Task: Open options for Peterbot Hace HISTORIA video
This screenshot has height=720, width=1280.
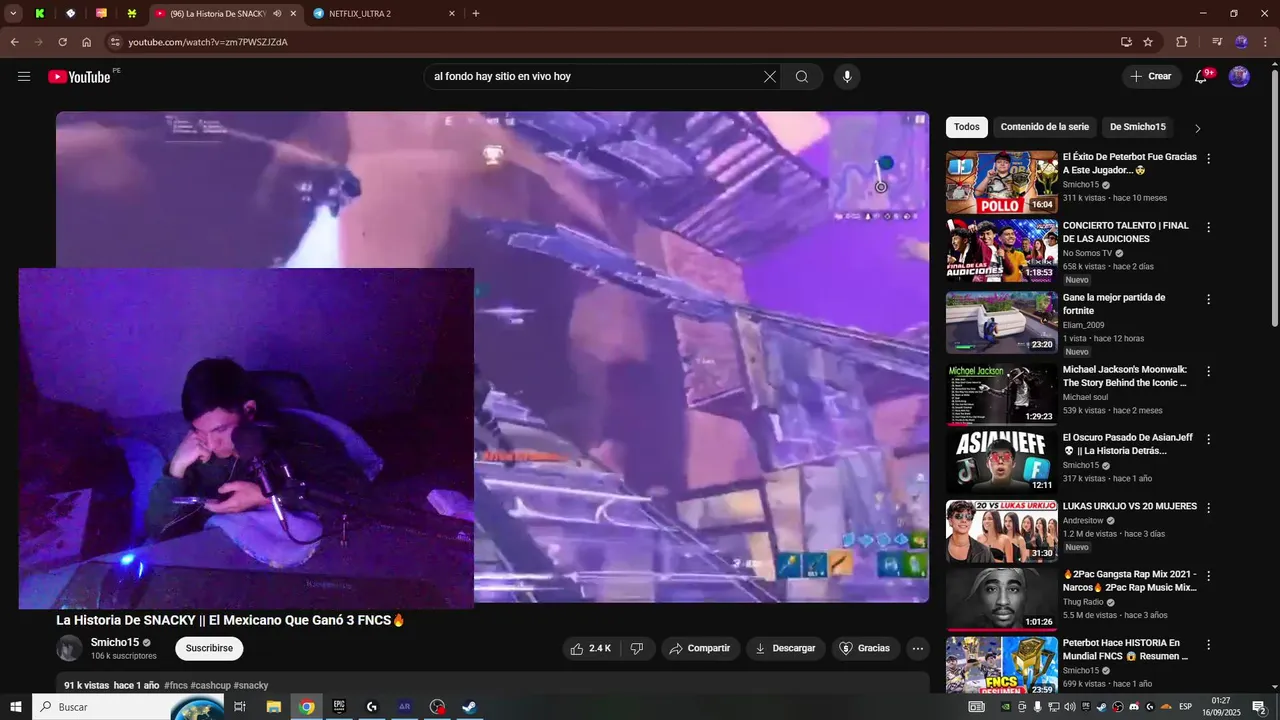Action: (1209, 645)
